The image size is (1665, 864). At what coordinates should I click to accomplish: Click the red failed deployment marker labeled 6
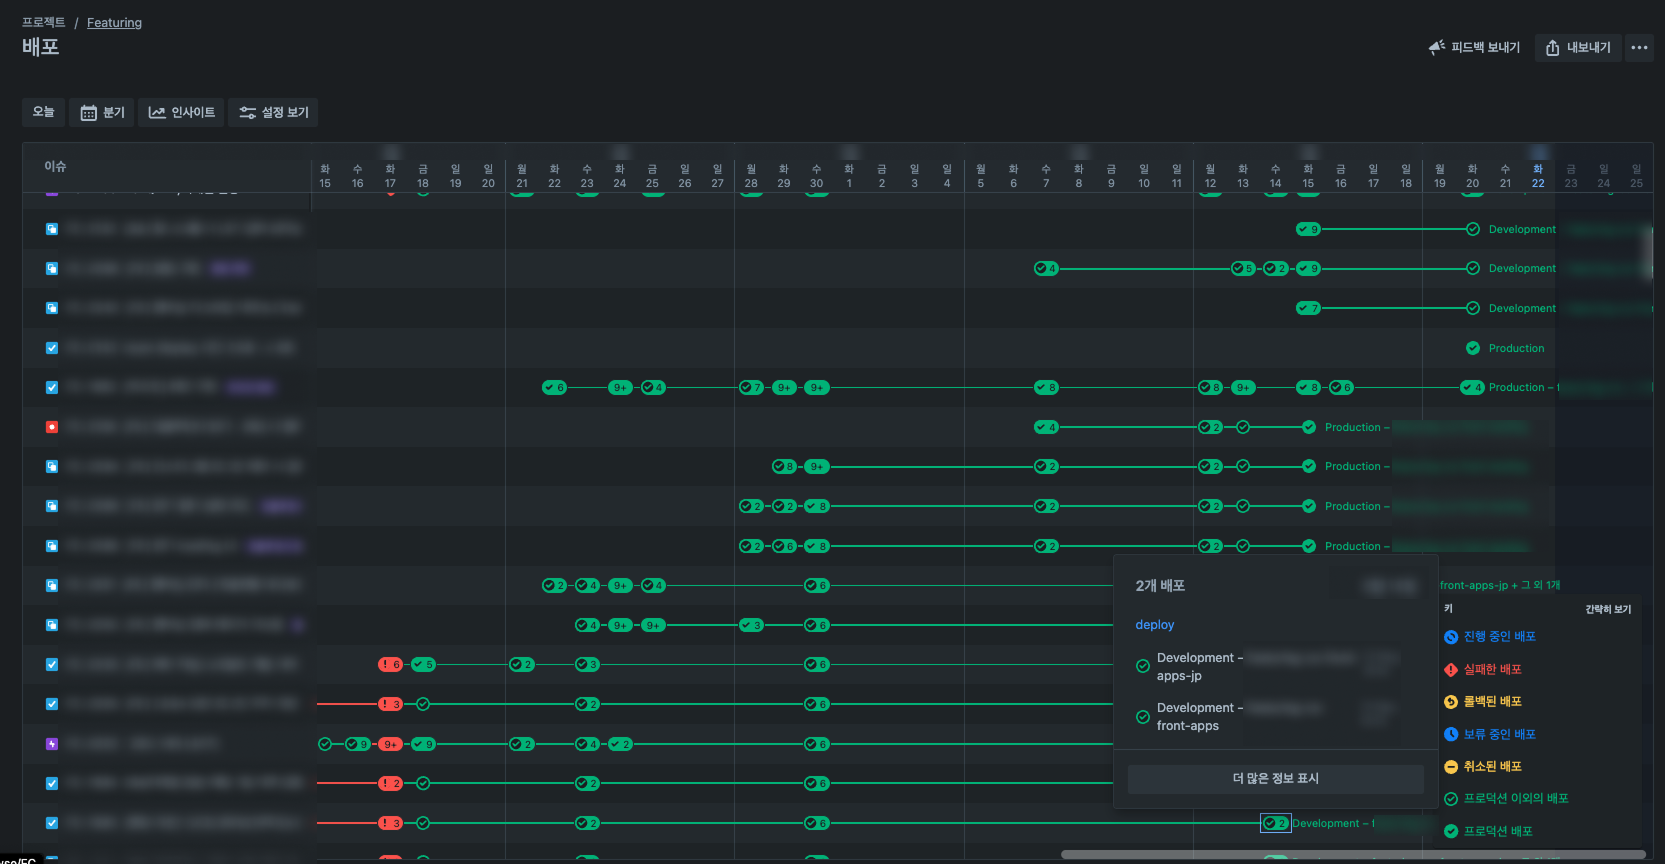390,664
